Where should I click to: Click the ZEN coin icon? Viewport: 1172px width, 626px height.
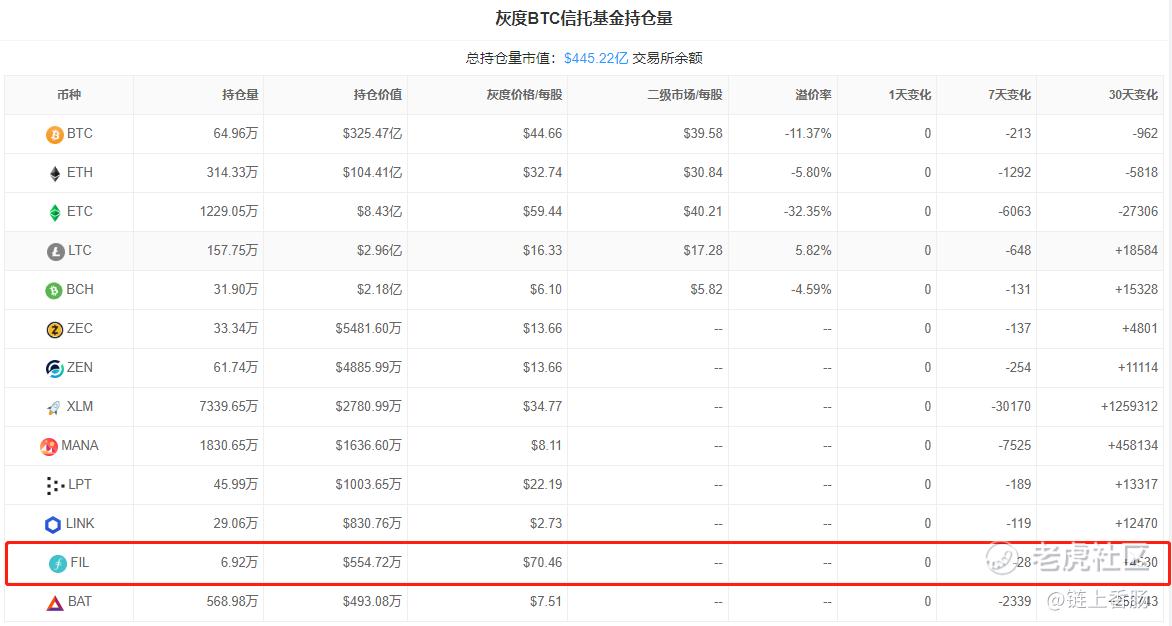(55, 368)
